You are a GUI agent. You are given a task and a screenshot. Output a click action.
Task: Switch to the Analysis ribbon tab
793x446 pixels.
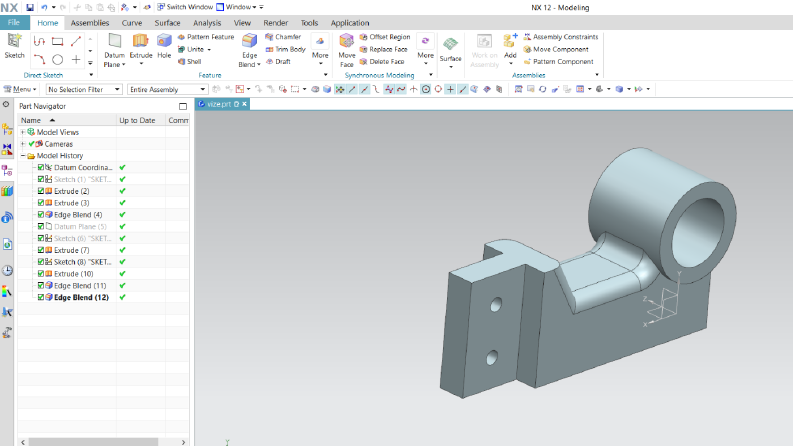[207, 23]
